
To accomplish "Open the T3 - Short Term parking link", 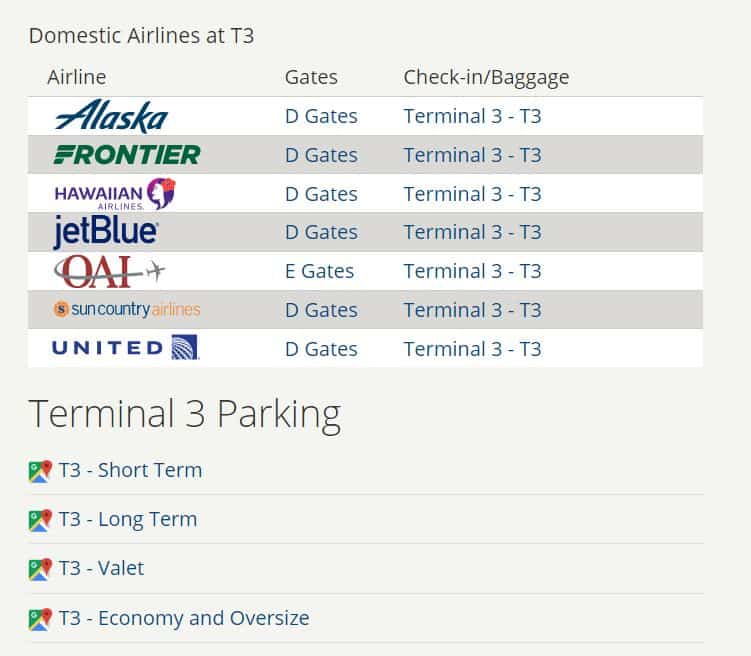I will point(130,470).
